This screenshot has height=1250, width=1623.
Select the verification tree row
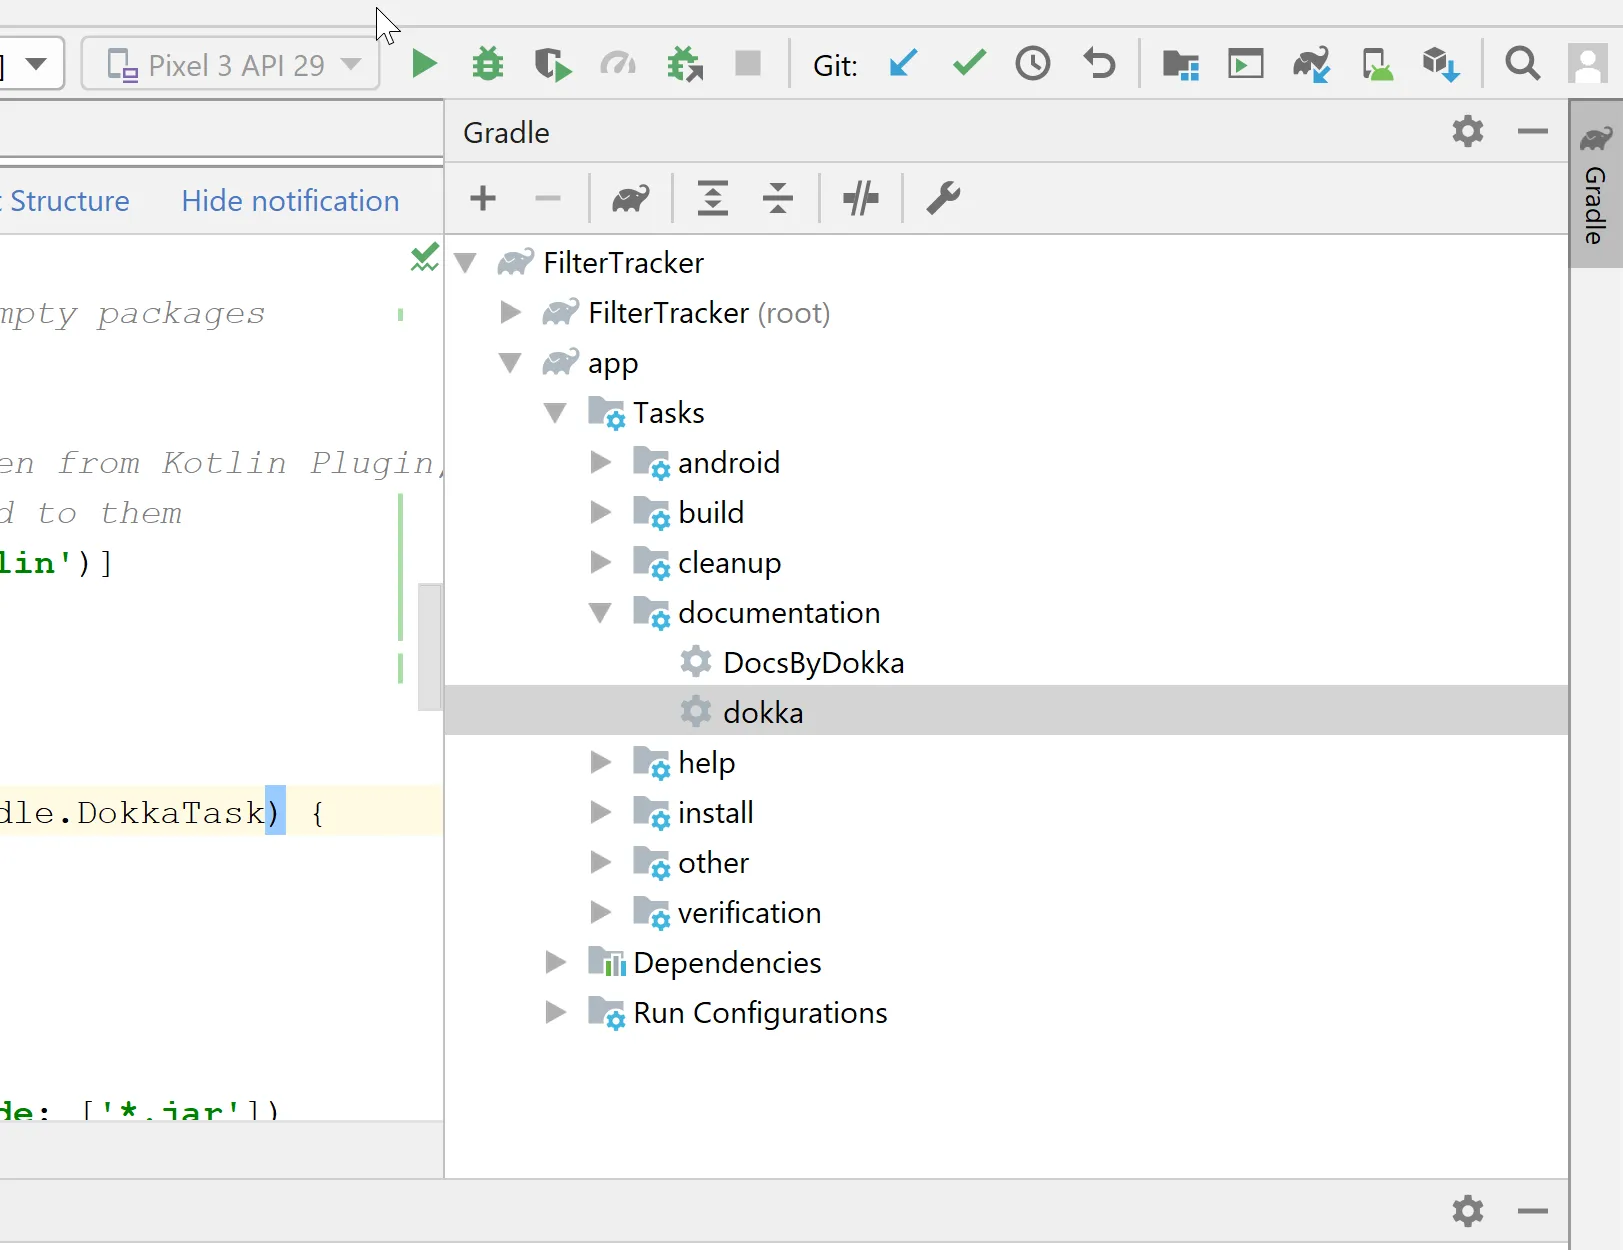pos(1006,912)
